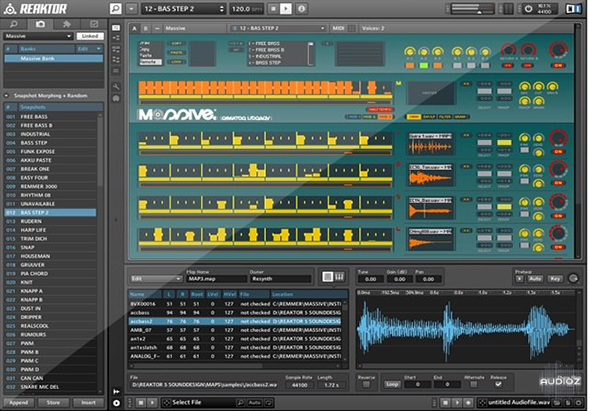Click the Append button
The image size is (590, 411).
(18, 402)
